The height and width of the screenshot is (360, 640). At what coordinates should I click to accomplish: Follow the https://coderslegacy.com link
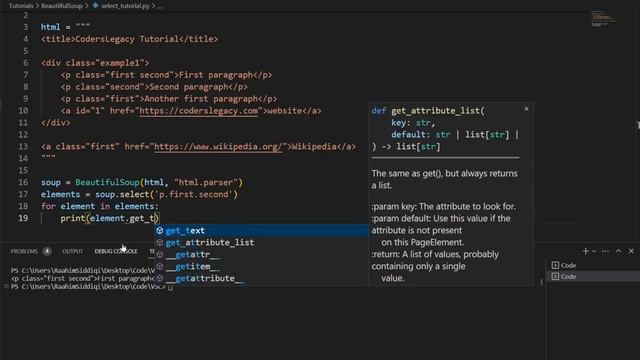(199, 111)
